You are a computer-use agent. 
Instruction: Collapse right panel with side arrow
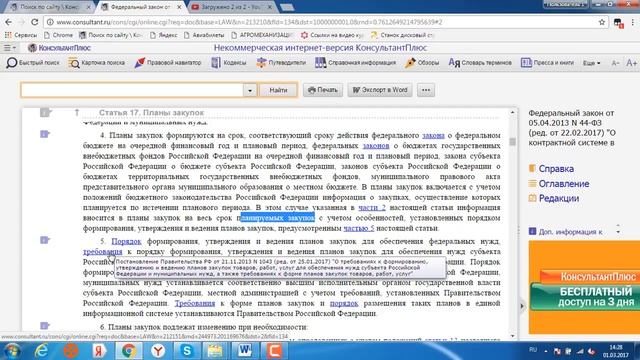pyautogui.click(x=522, y=306)
